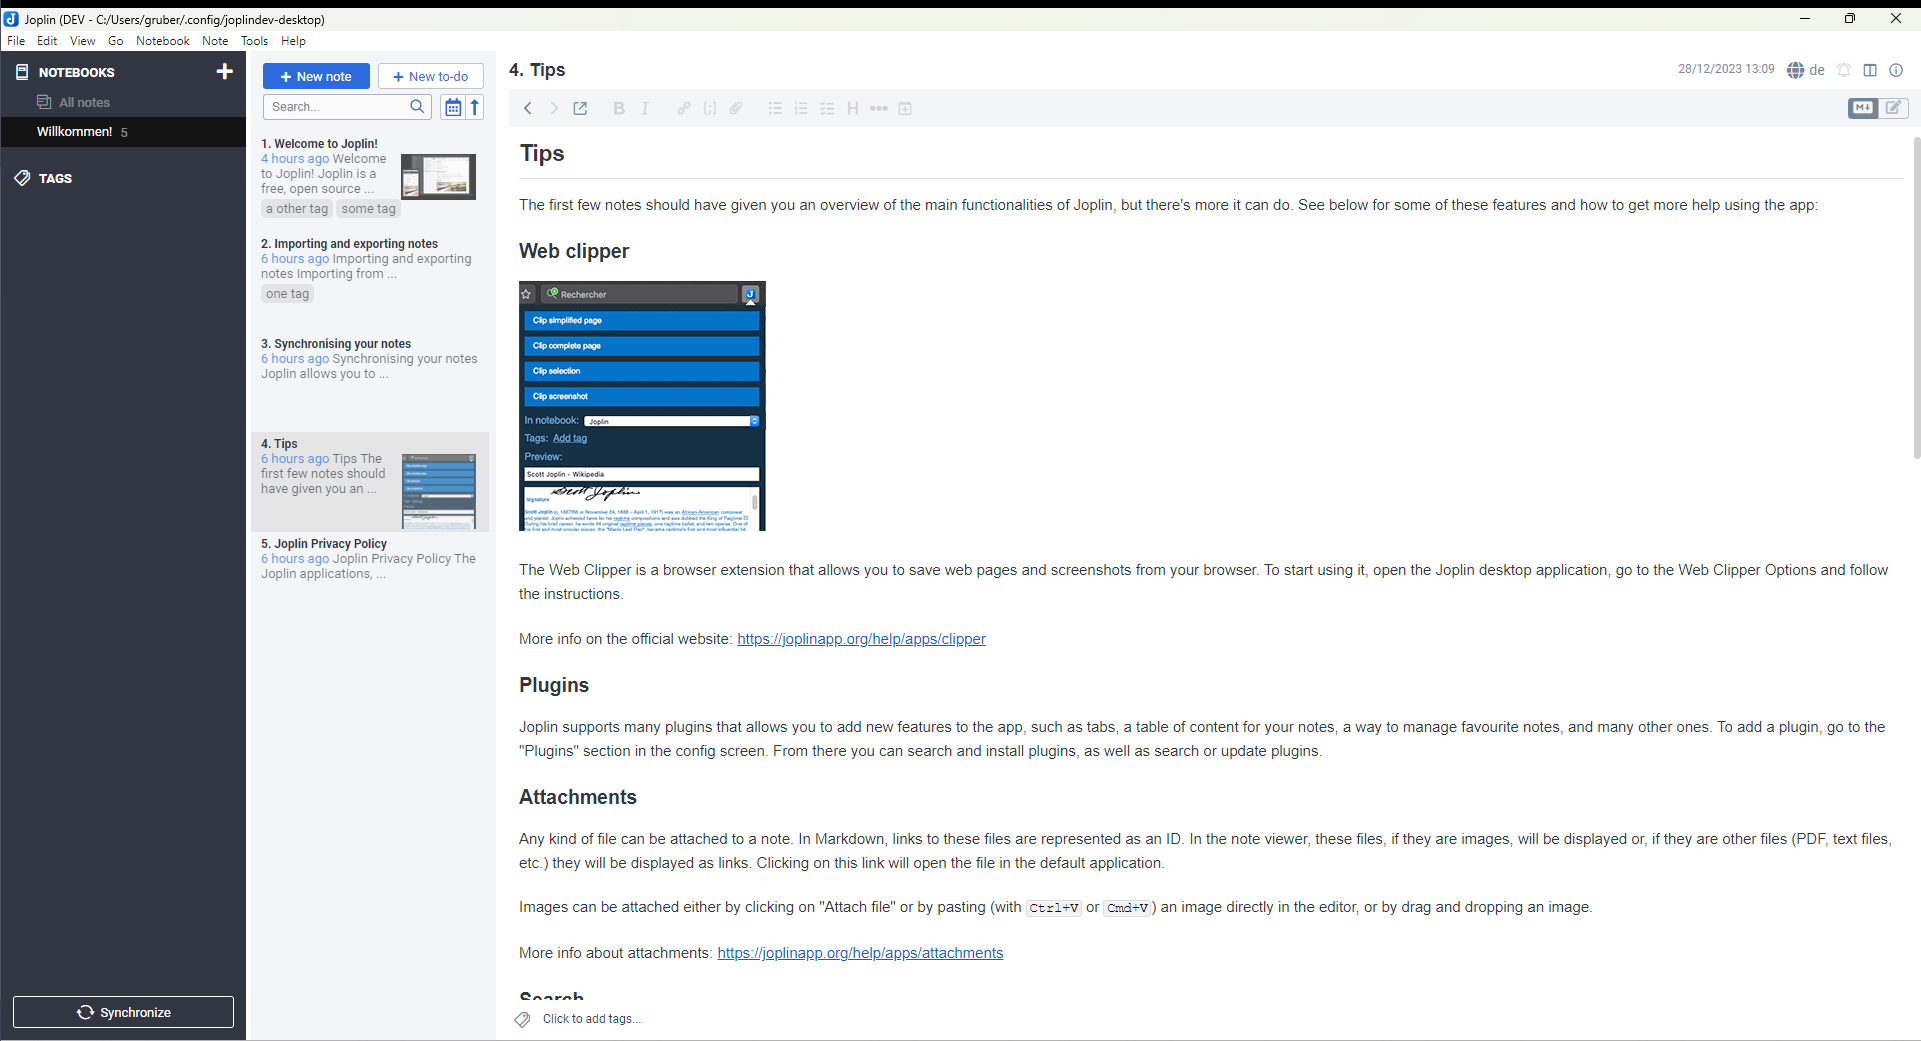Click the note date '28/12/2023 13:09'
This screenshot has width=1921, height=1041.
(x=1726, y=69)
